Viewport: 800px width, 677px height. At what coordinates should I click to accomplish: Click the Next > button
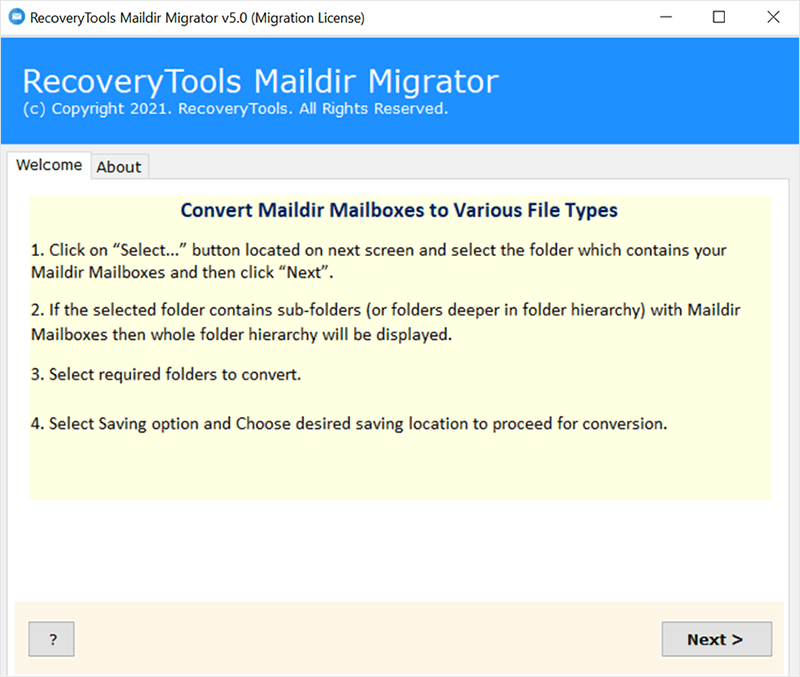click(714, 639)
